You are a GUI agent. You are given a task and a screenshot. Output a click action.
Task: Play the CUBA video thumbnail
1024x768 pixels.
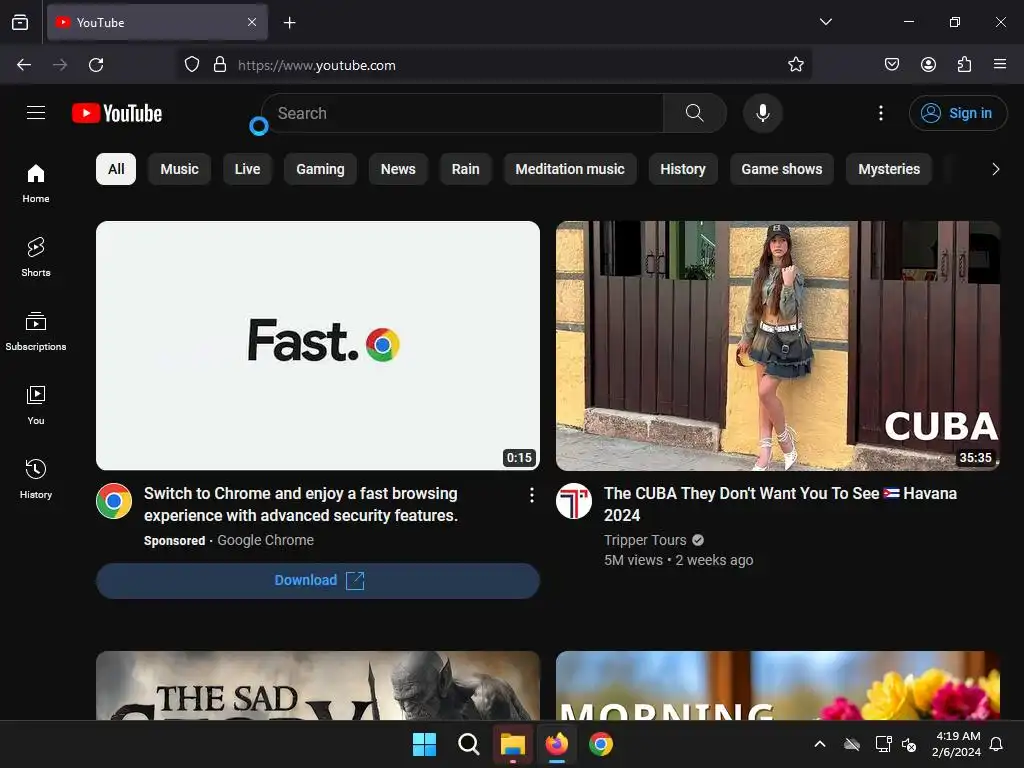click(x=778, y=345)
